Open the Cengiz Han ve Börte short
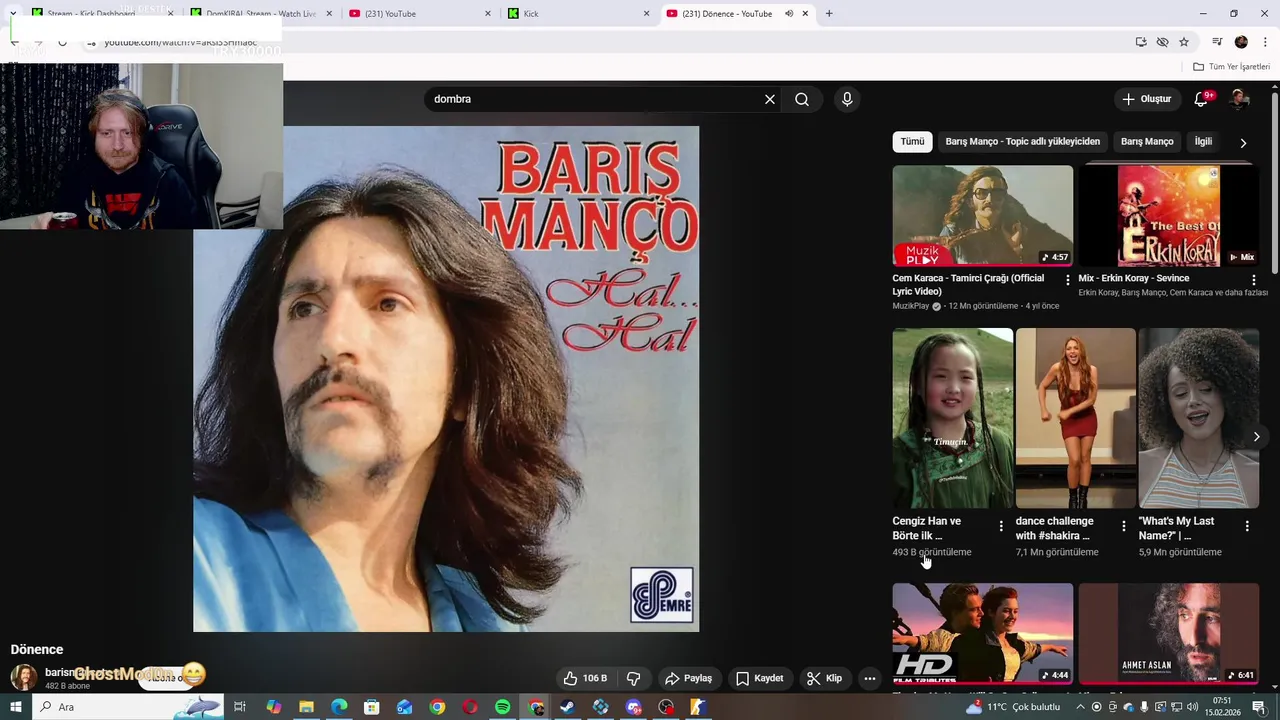1280x720 pixels. 953,418
